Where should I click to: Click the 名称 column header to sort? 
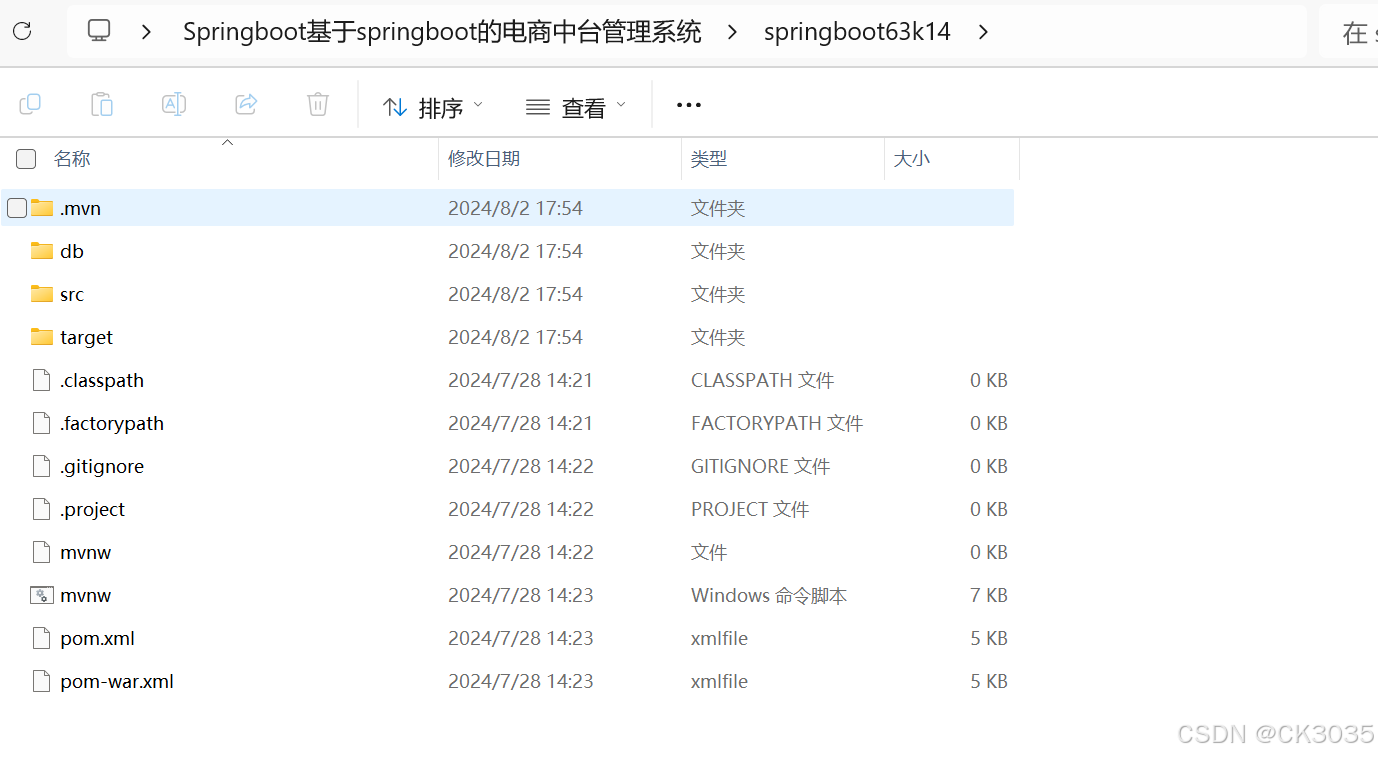[71, 158]
